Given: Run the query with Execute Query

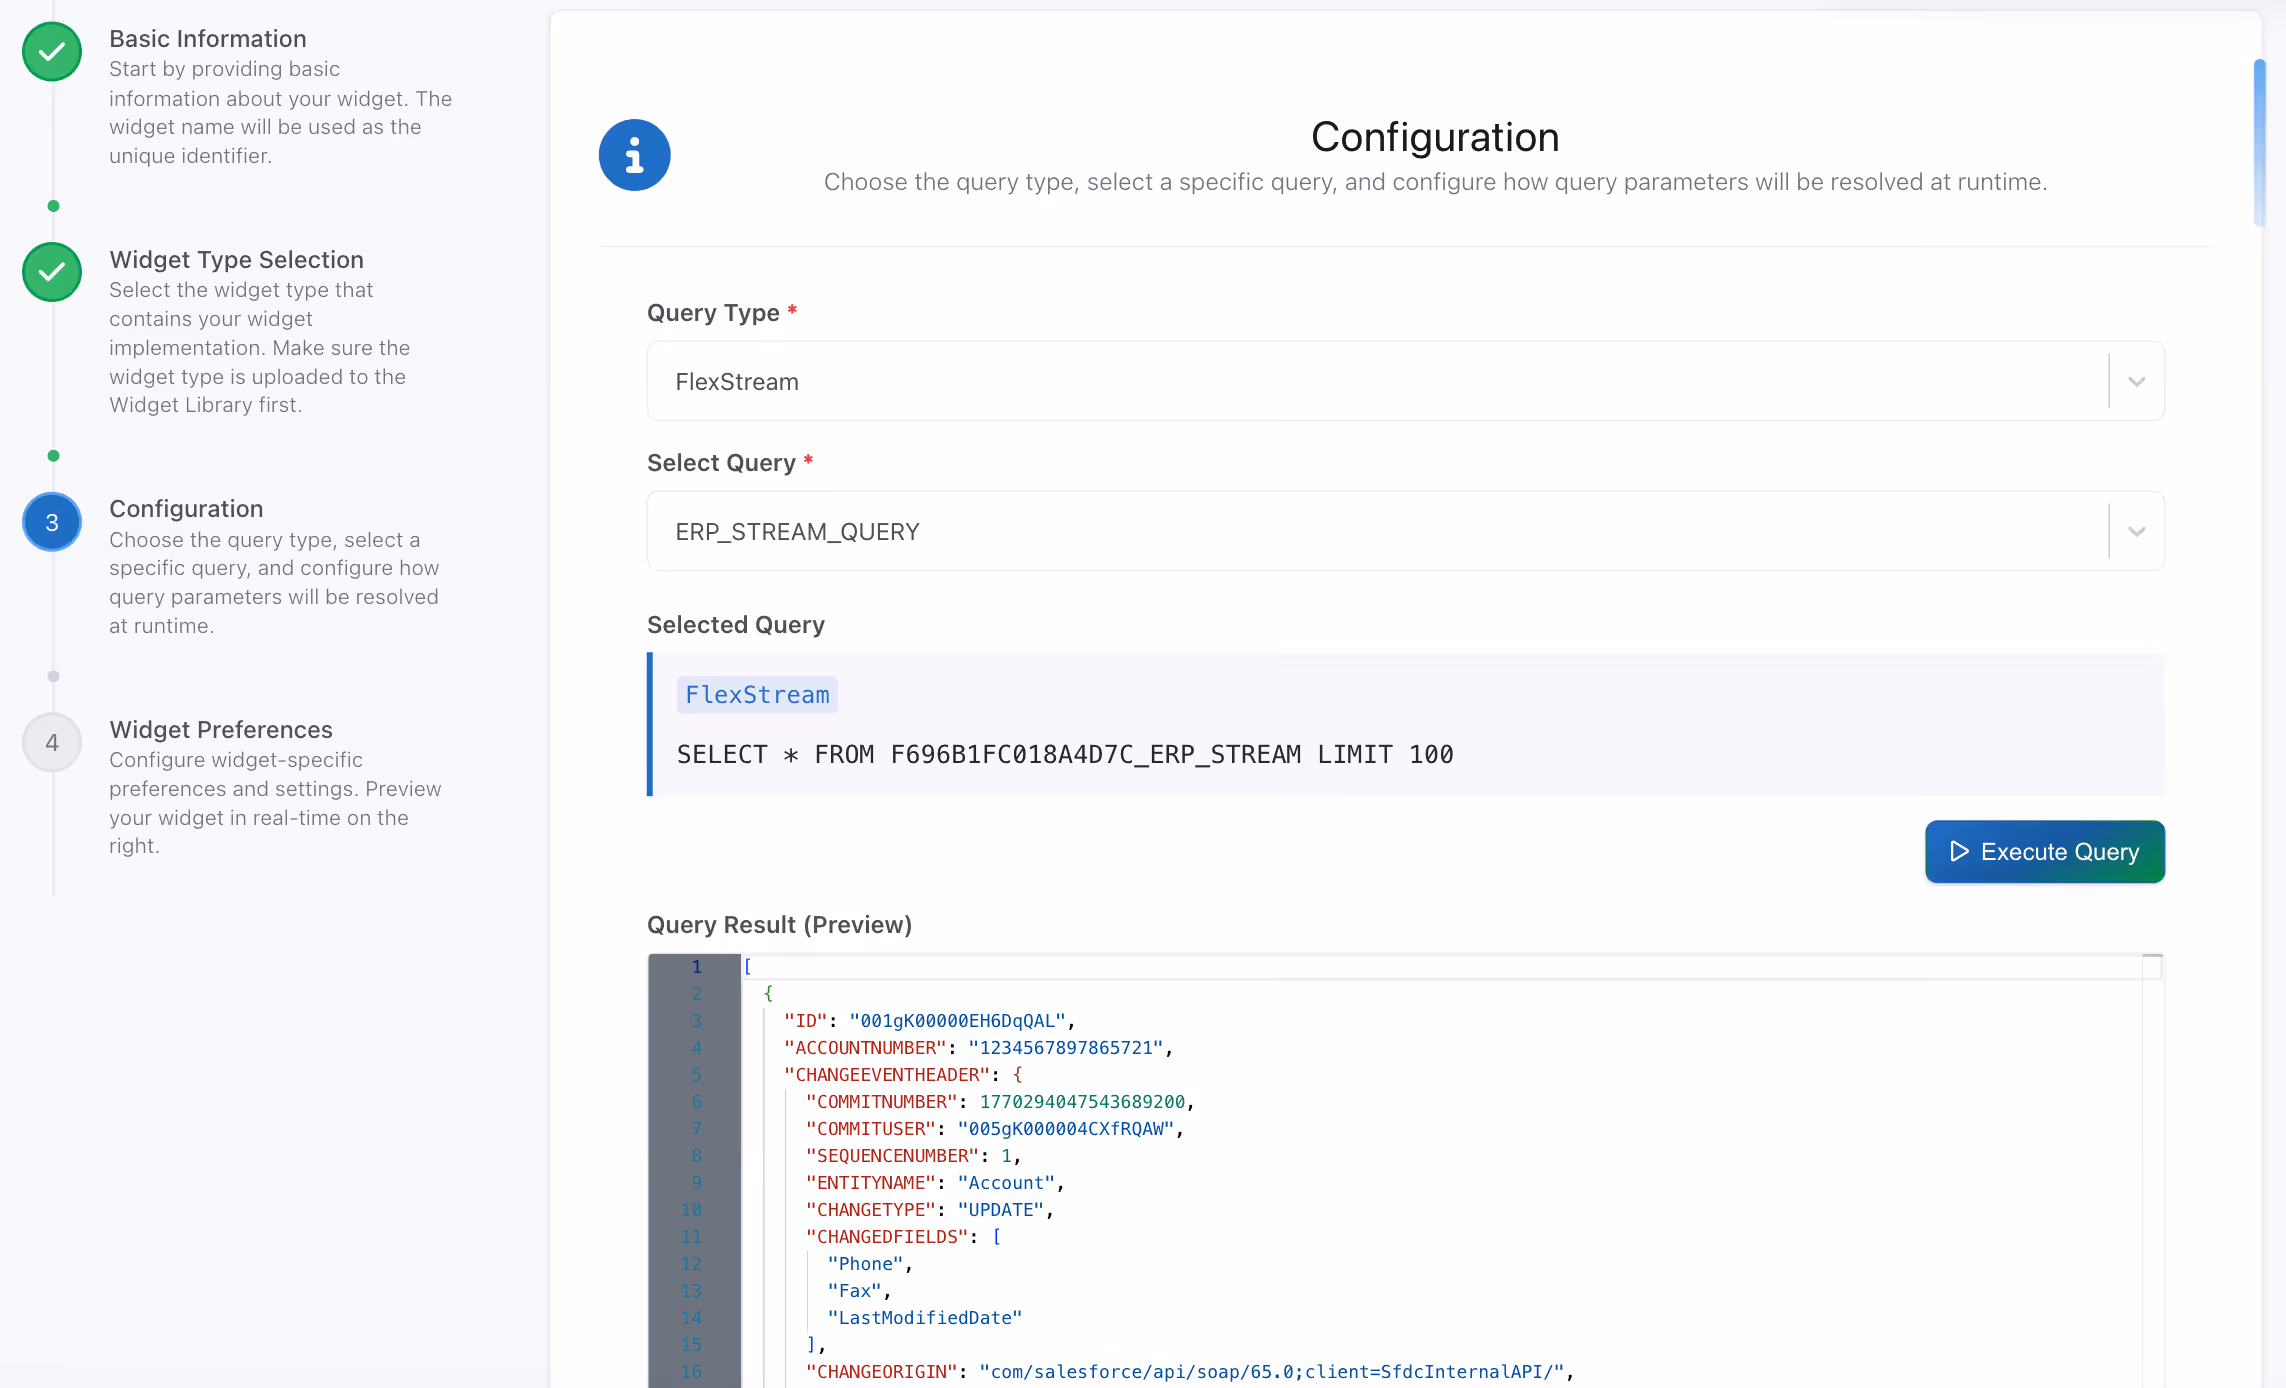Looking at the screenshot, I should coord(2045,851).
